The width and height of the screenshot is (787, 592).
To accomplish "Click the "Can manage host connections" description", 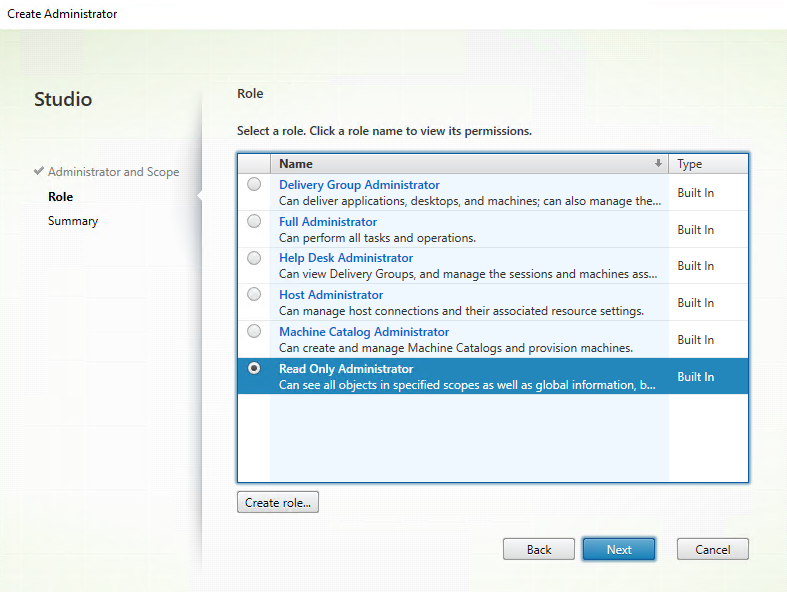I will point(461,311).
